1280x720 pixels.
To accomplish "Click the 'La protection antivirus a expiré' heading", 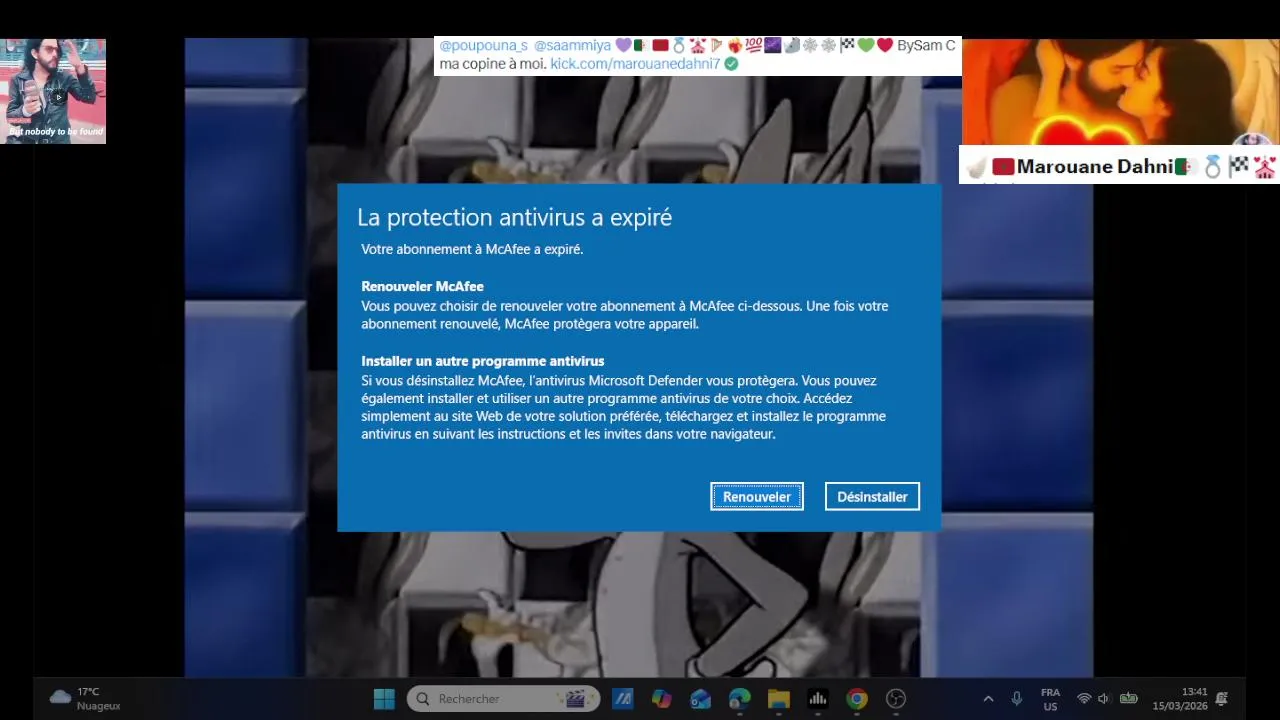I will [x=514, y=217].
